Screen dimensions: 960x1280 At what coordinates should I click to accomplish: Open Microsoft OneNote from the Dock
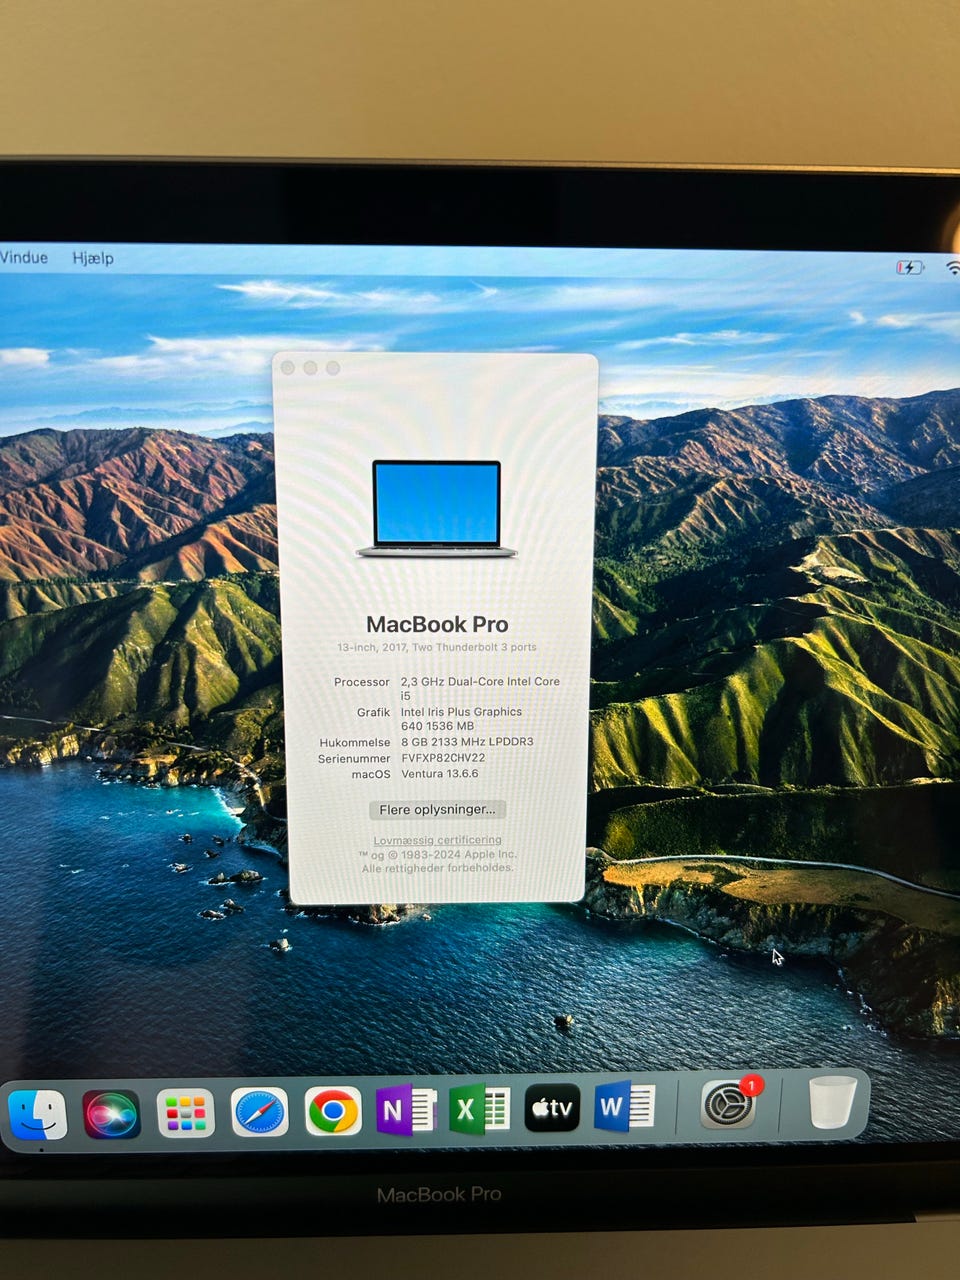coord(406,1110)
